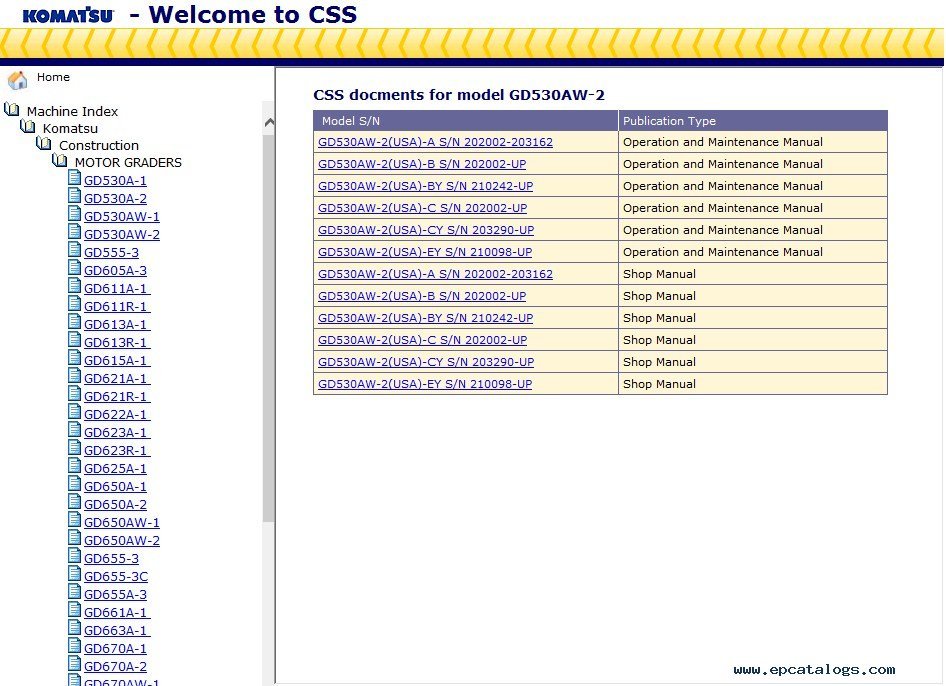Open GD530AW-2(USA)-EY Operation and Maintenance Manual
This screenshot has height=686, width=946.
pos(425,252)
